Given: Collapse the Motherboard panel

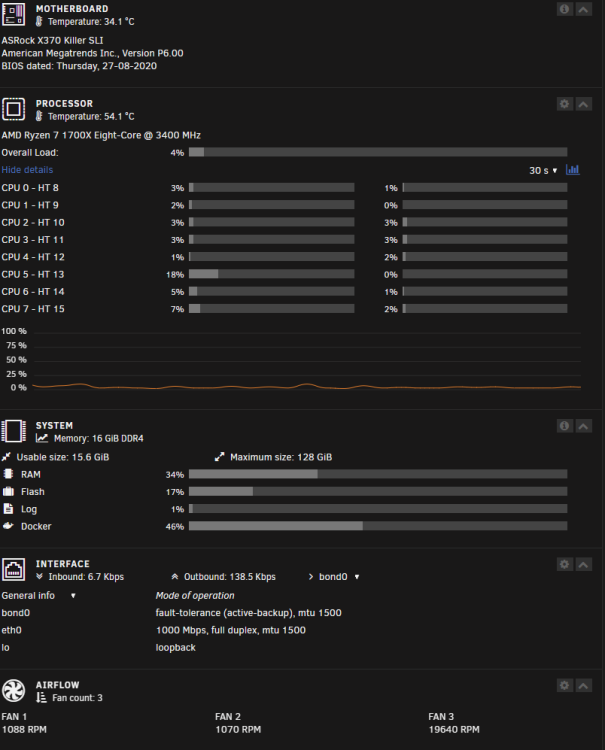Looking at the screenshot, I should [583, 9].
